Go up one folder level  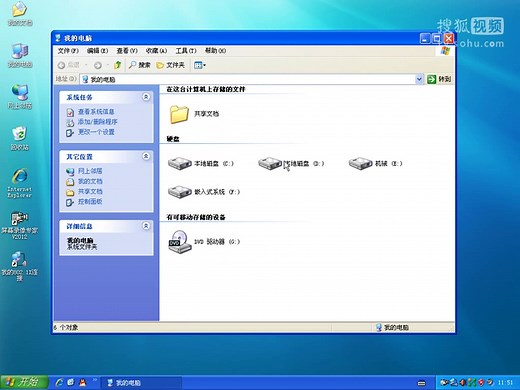click(117, 65)
